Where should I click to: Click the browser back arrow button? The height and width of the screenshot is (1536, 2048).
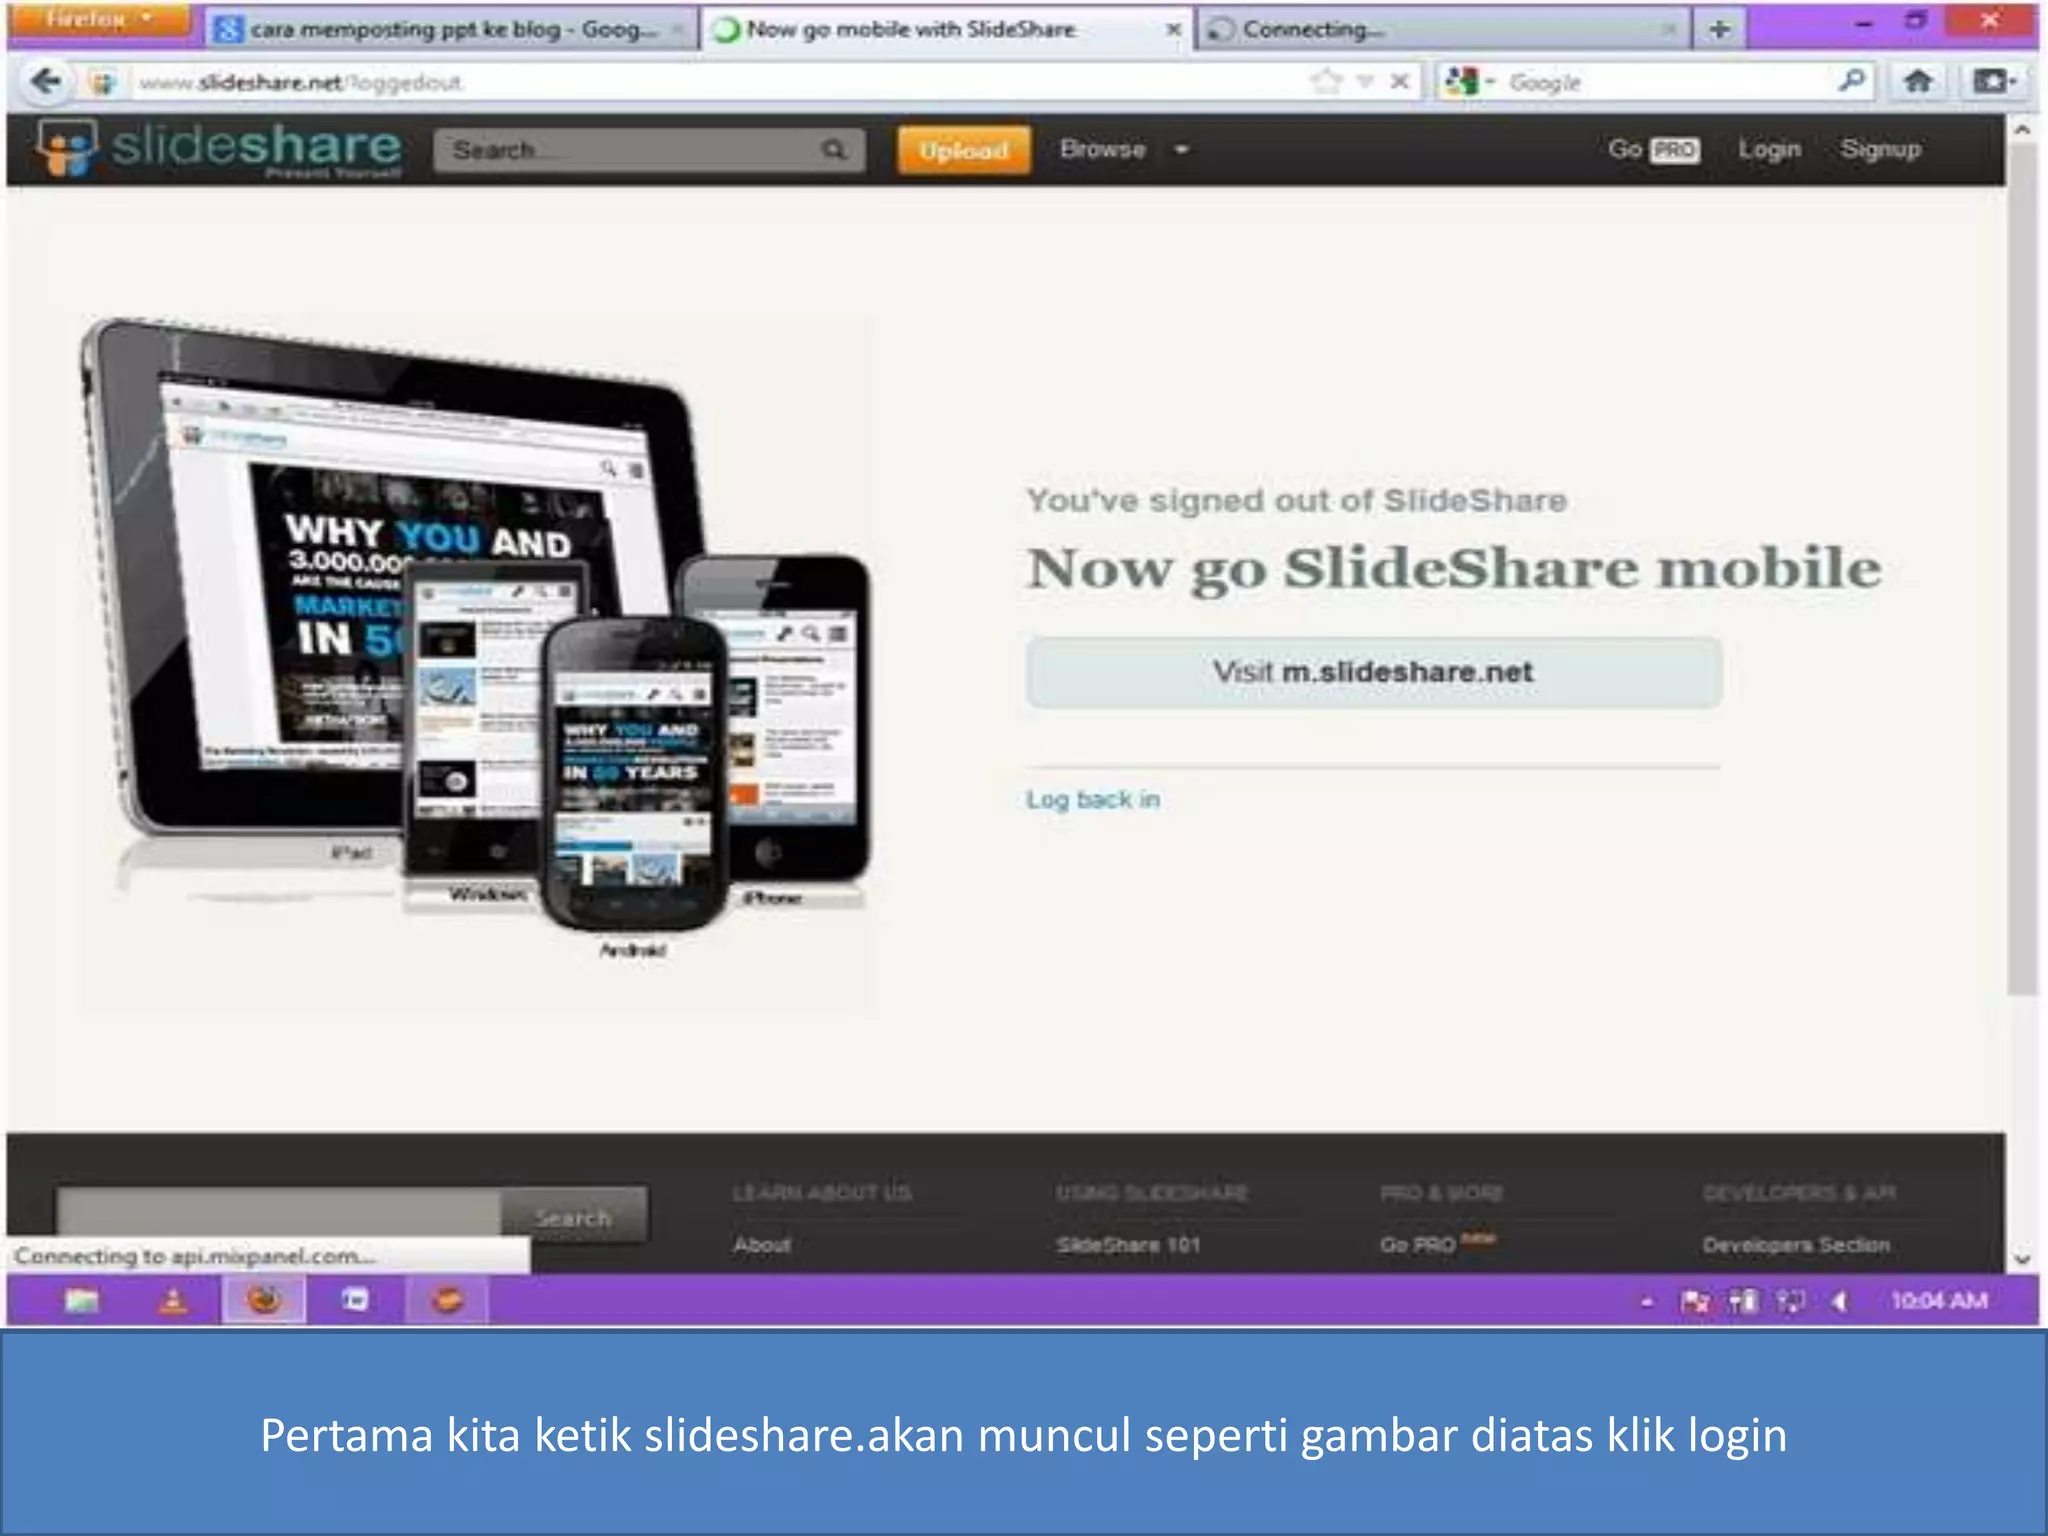pyautogui.click(x=46, y=81)
